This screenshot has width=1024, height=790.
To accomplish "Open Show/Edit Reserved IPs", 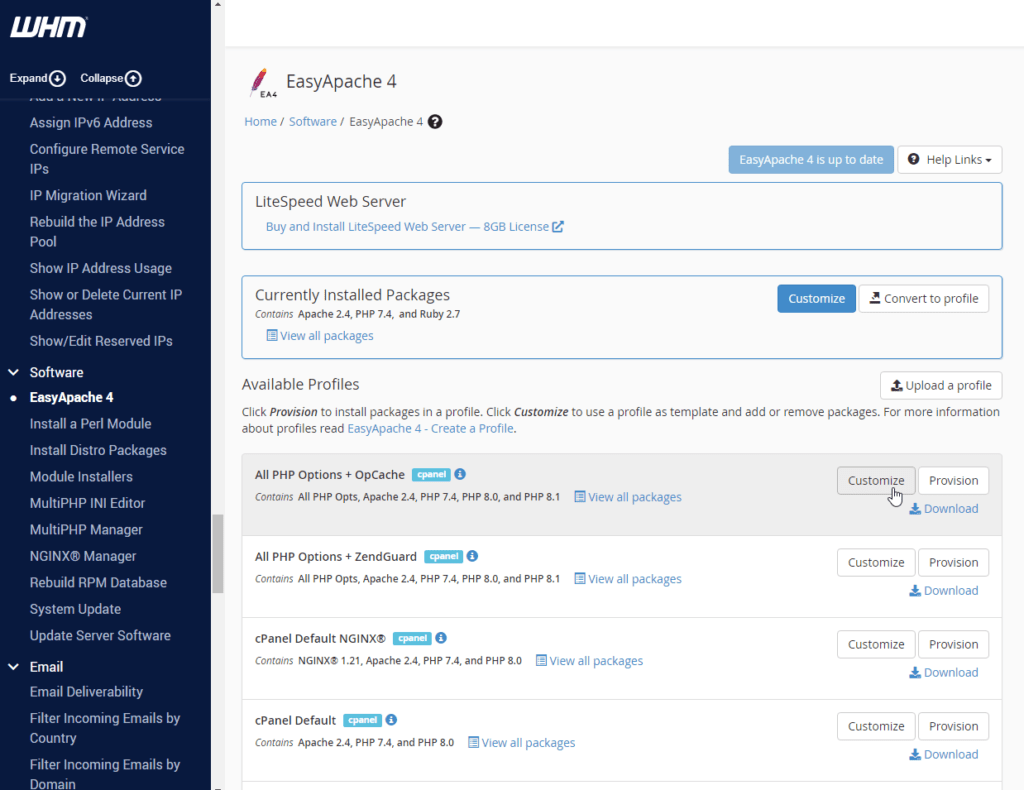I will pos(101,341).
